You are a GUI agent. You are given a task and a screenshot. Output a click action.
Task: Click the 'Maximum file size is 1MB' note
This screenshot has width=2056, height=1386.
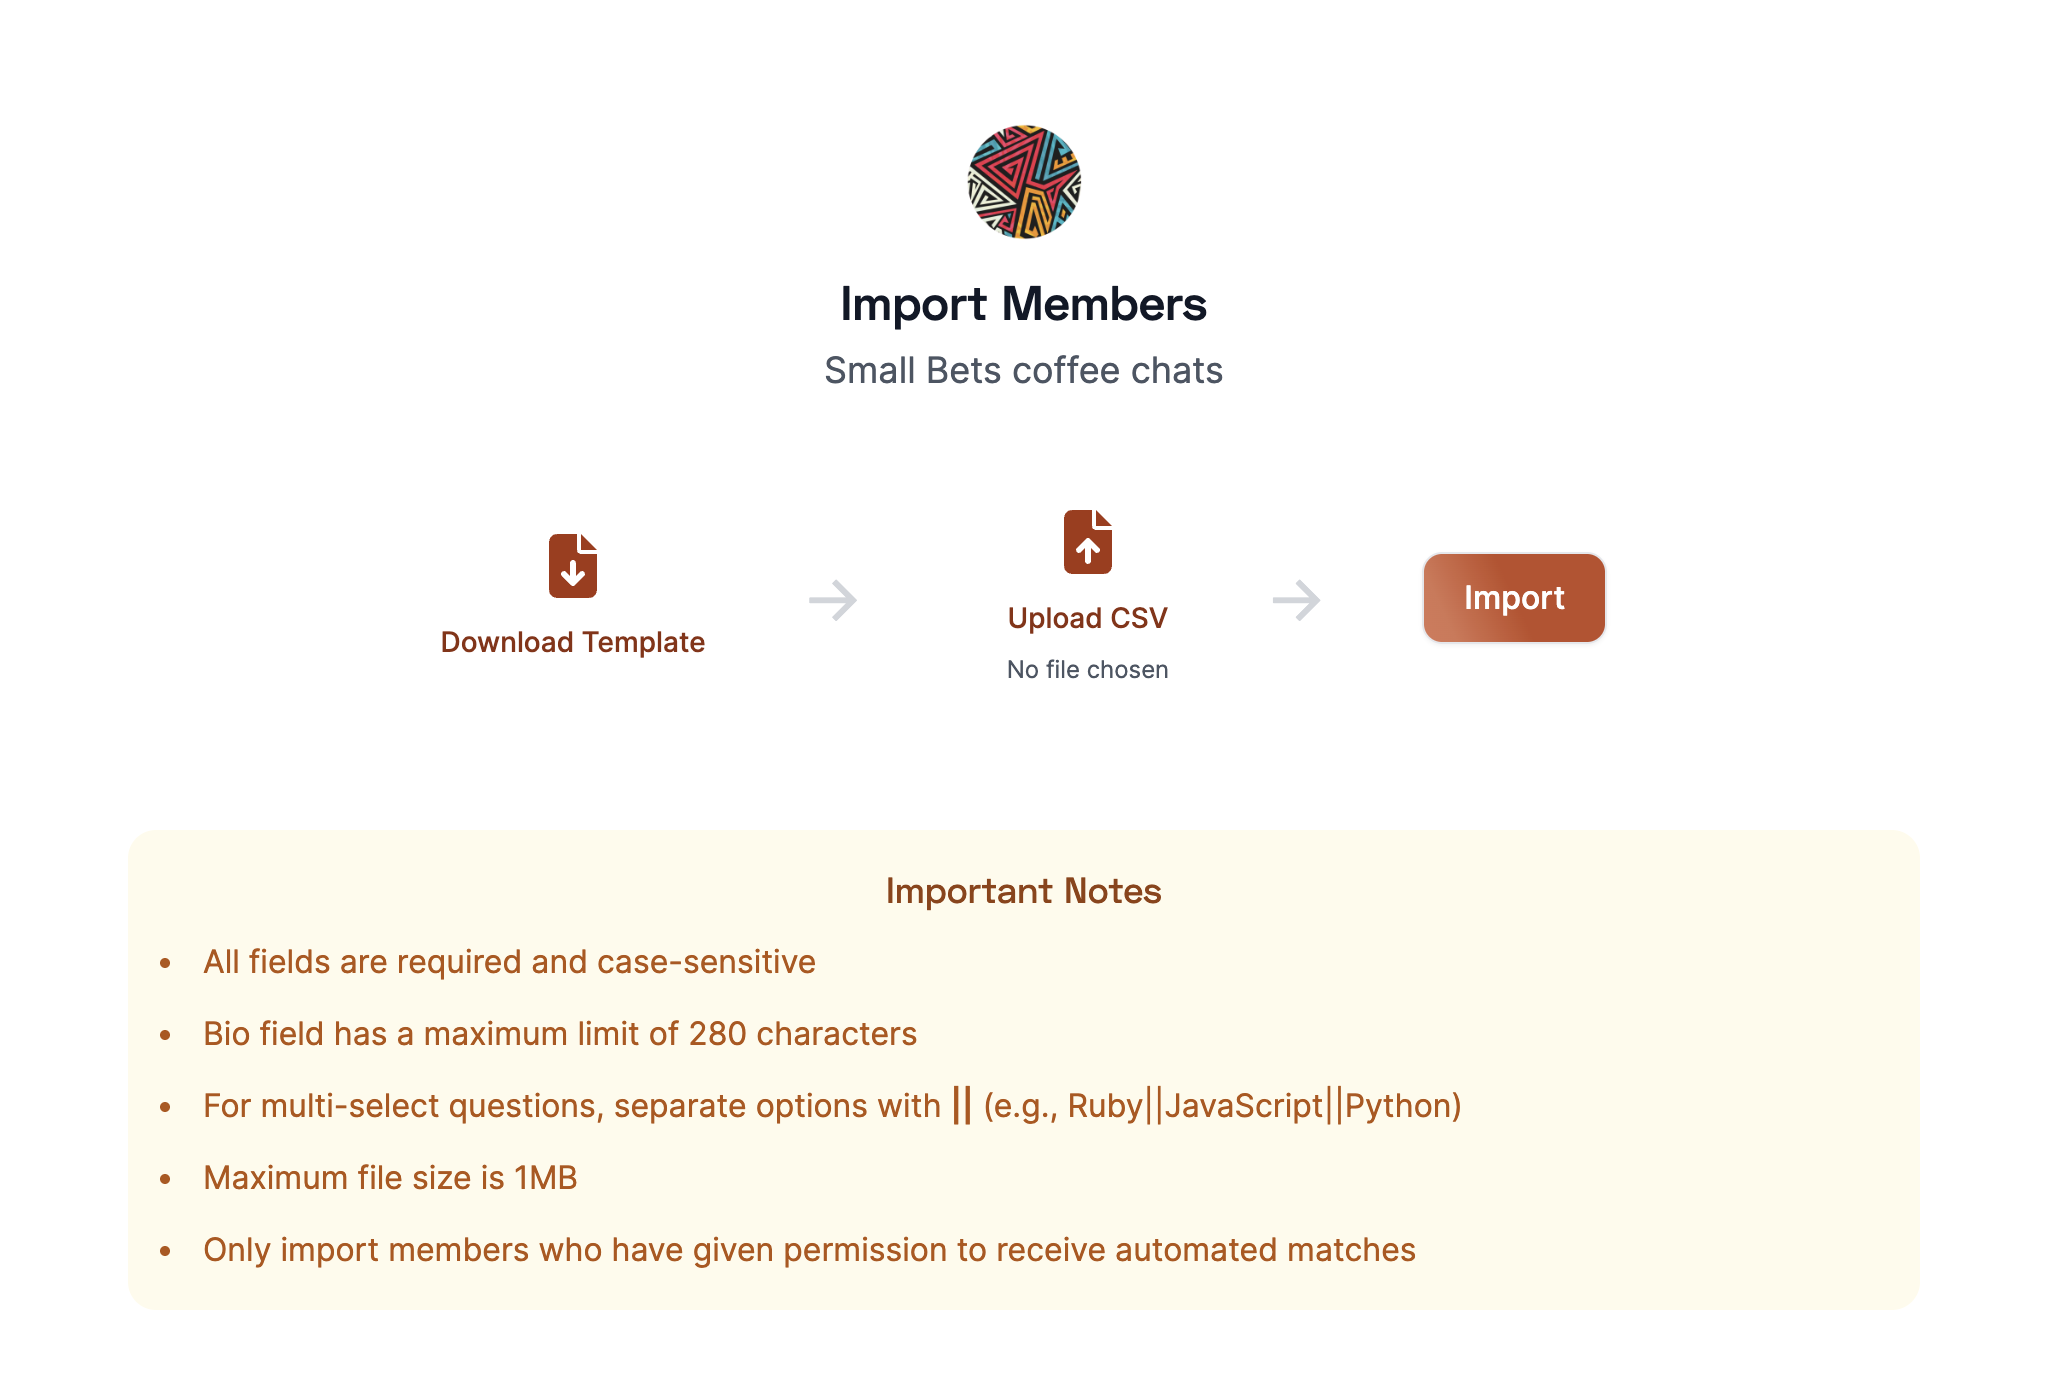[390, 1178]
